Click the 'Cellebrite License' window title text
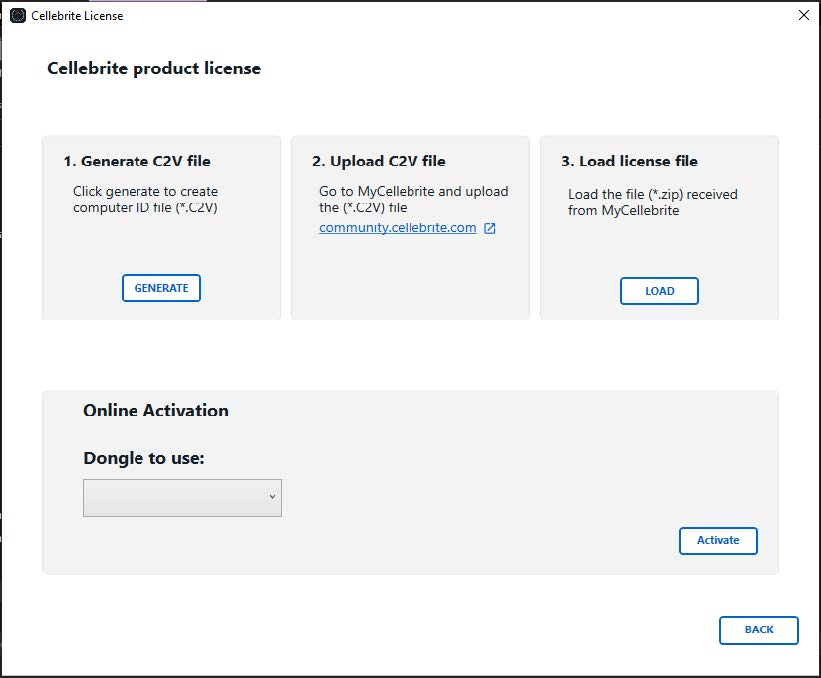 pos(77,16)
